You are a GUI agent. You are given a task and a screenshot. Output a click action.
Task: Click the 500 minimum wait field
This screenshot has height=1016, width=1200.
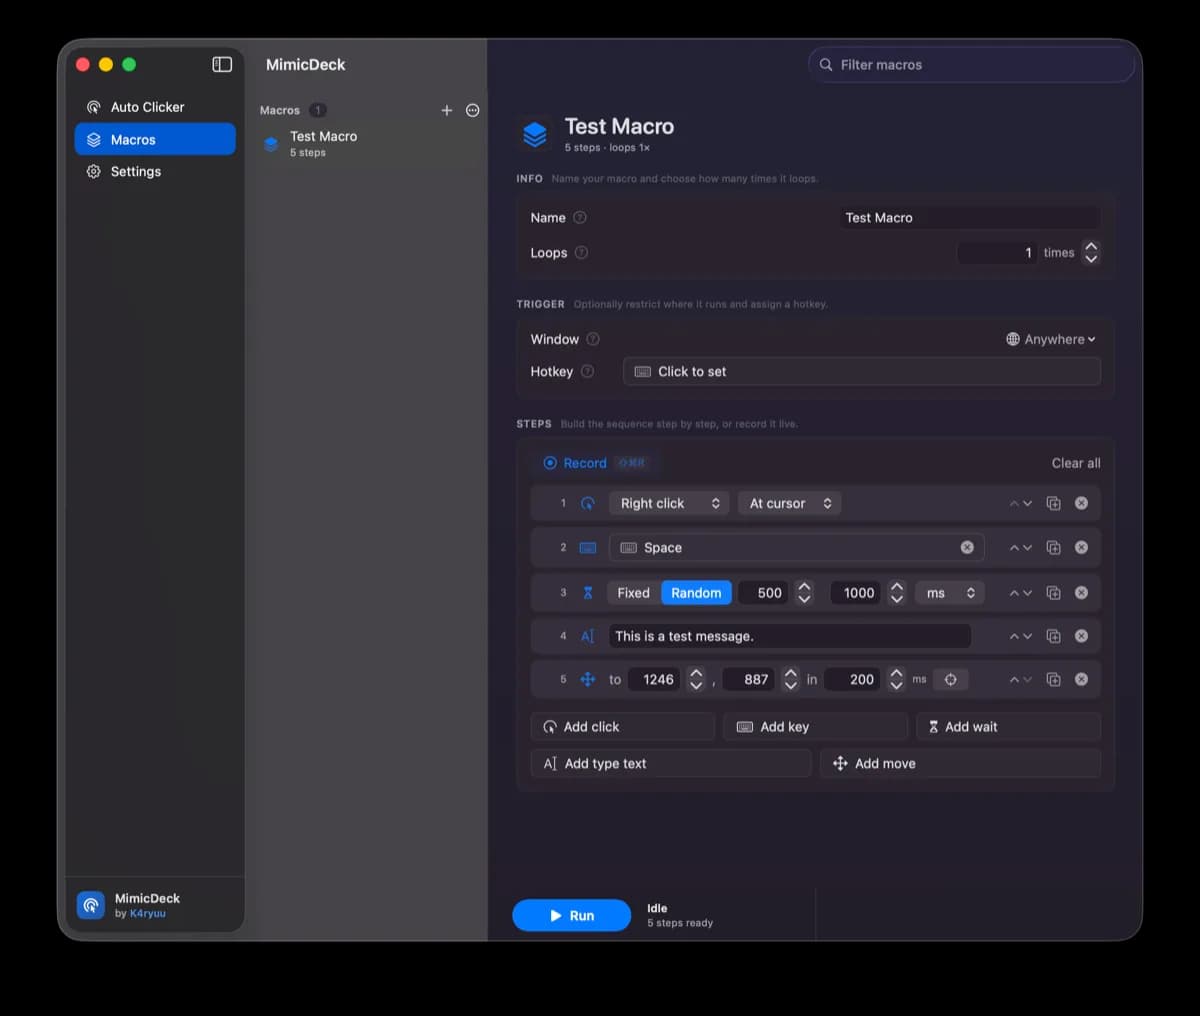(x=764, y=592)
